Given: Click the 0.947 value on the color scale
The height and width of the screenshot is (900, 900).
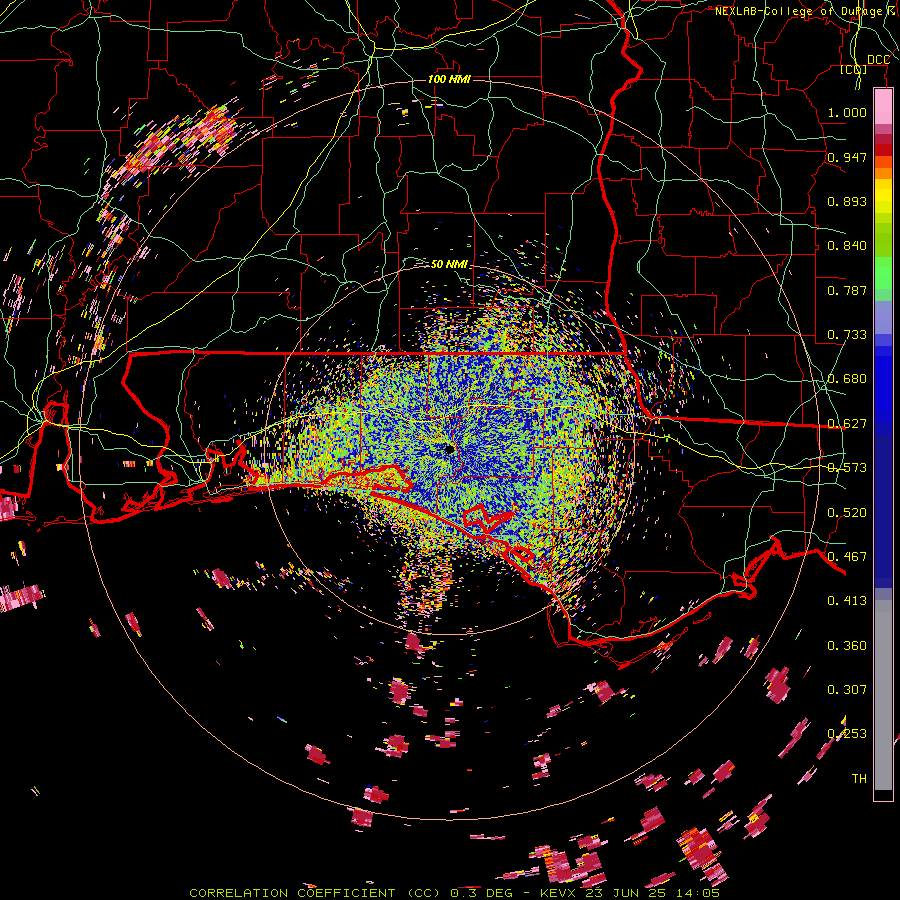Looking at the screenshot, I should pos(847,157).
